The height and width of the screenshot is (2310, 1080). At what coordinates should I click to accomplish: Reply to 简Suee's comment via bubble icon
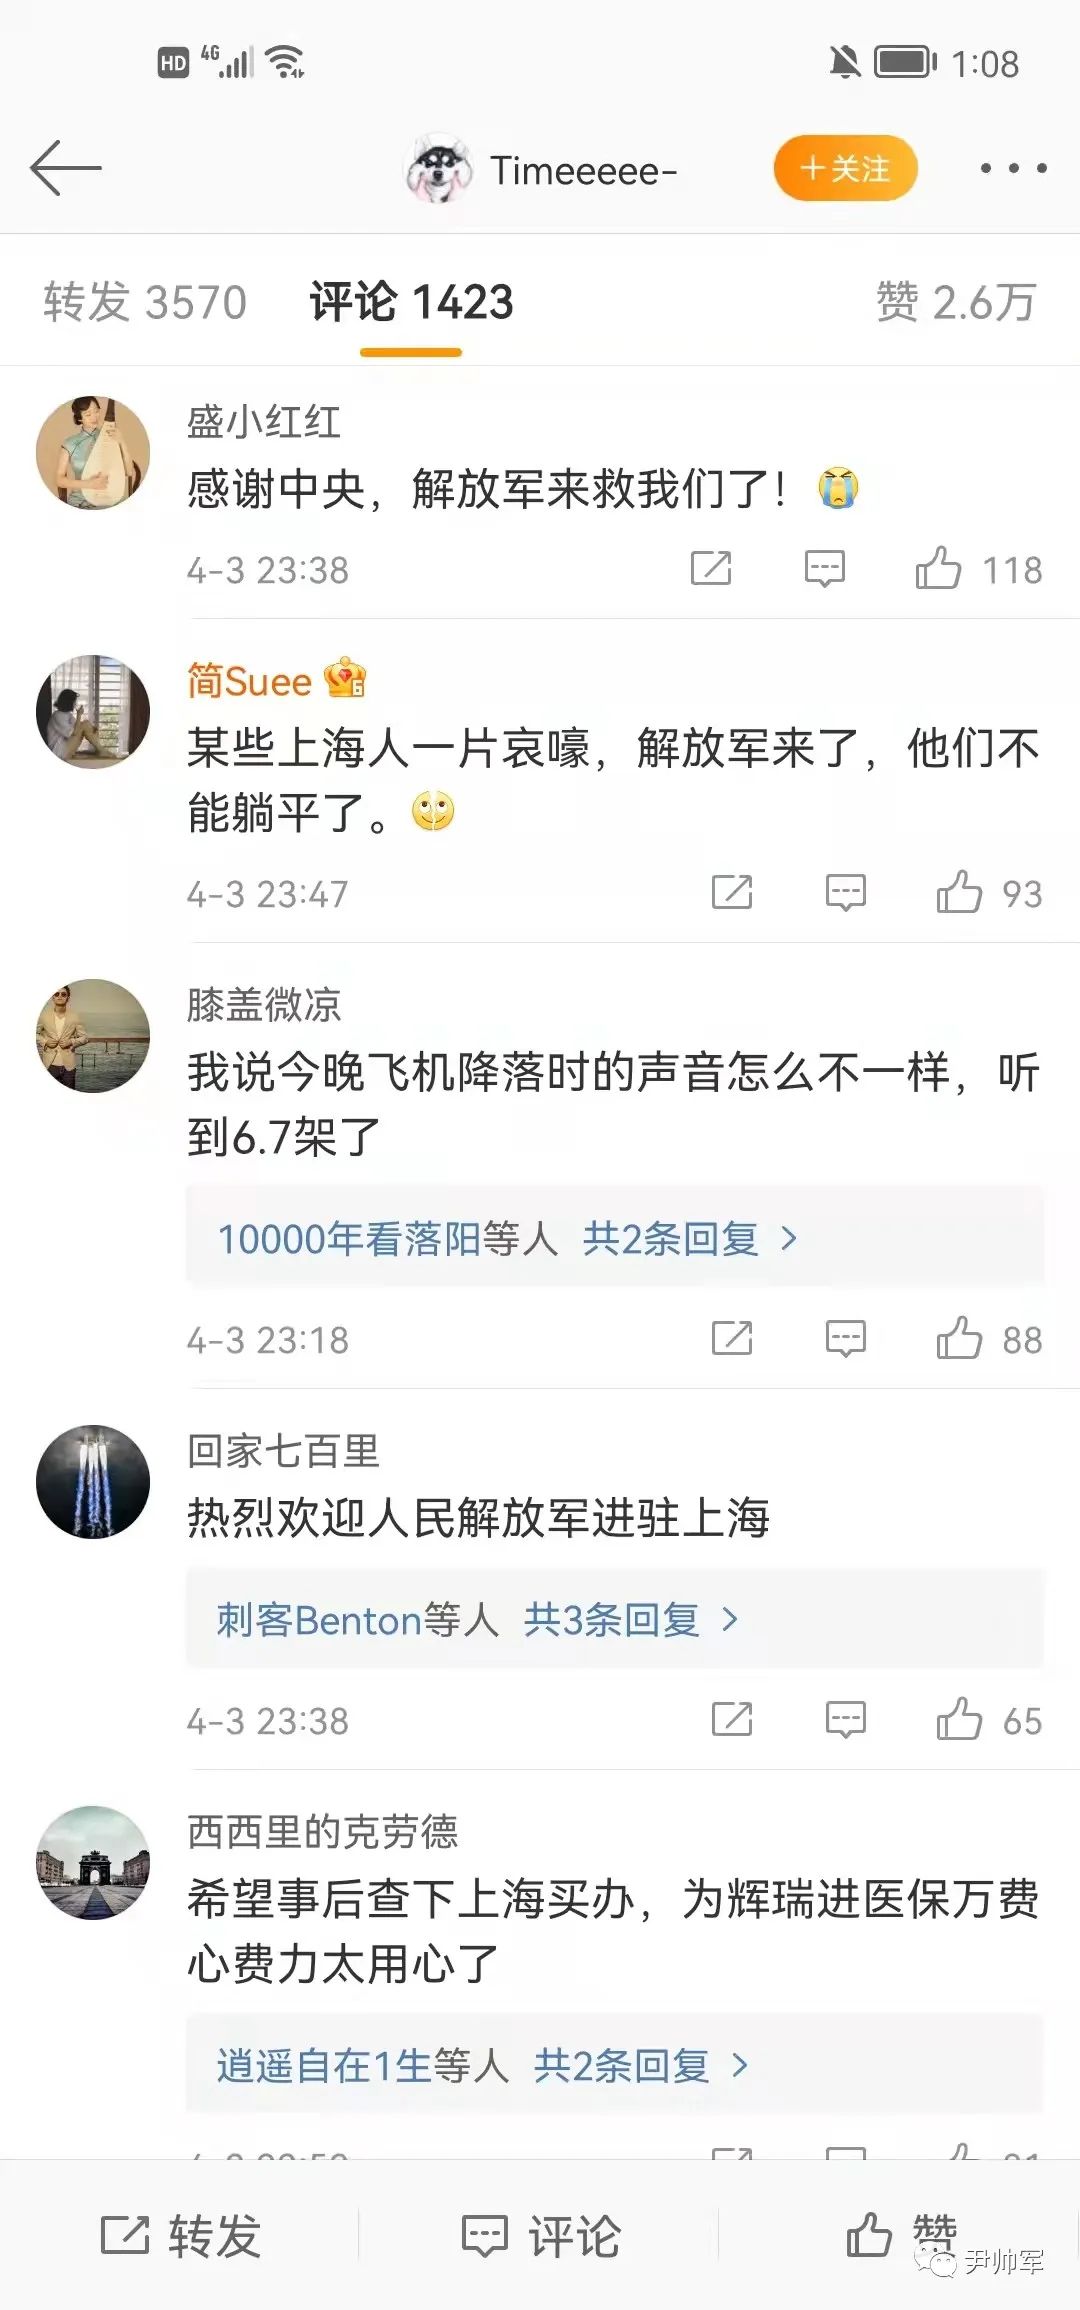coord(845,892)
